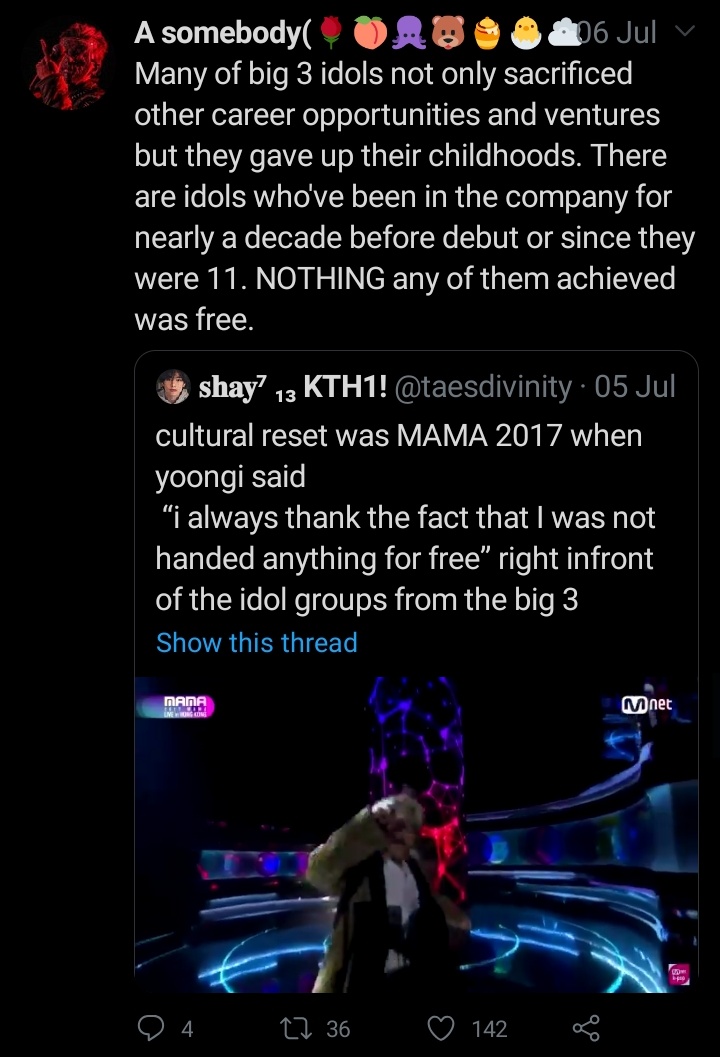
Task: Expand the tweet options chevron
Action: pos(684,31)
